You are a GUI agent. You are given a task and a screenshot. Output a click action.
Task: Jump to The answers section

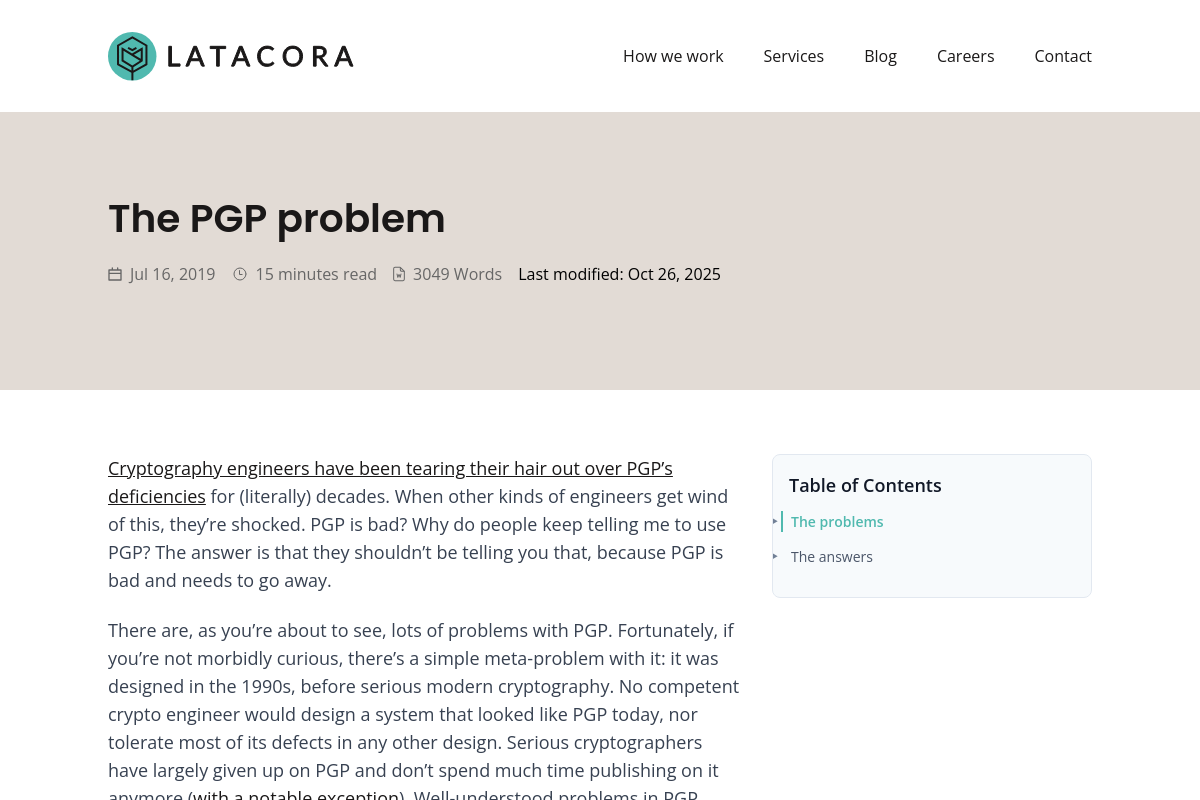click(x=832, y=557)
